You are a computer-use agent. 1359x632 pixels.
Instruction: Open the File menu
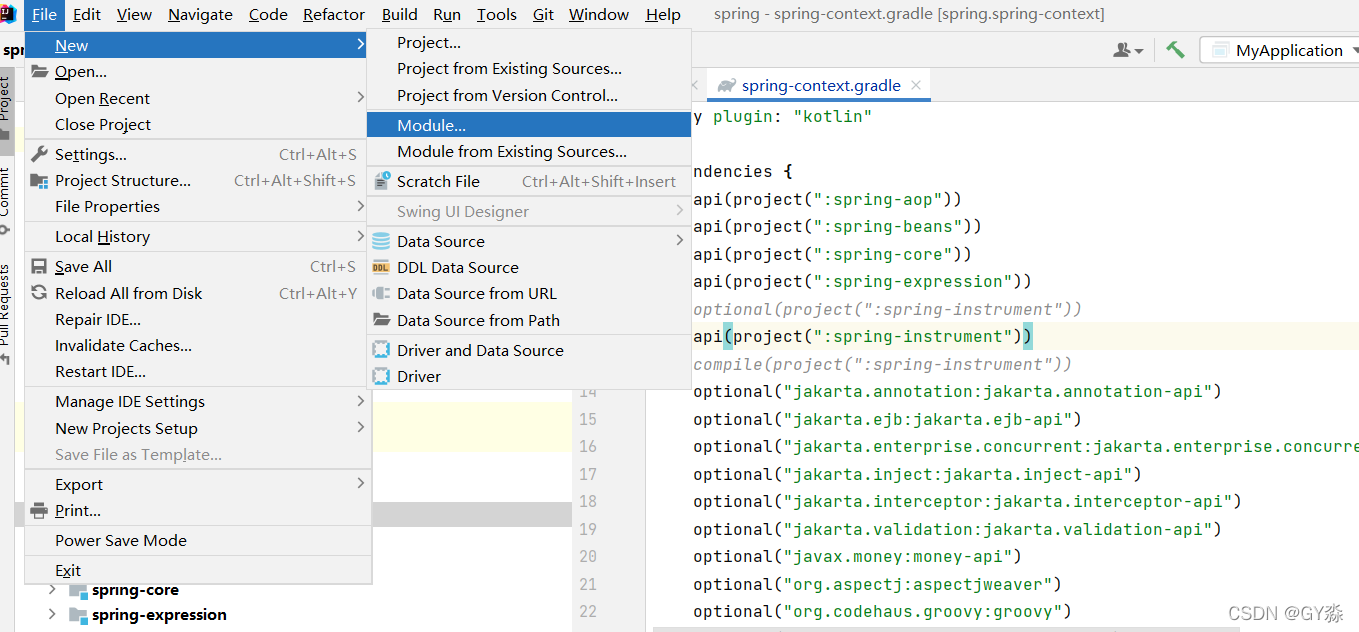[44, 14]
